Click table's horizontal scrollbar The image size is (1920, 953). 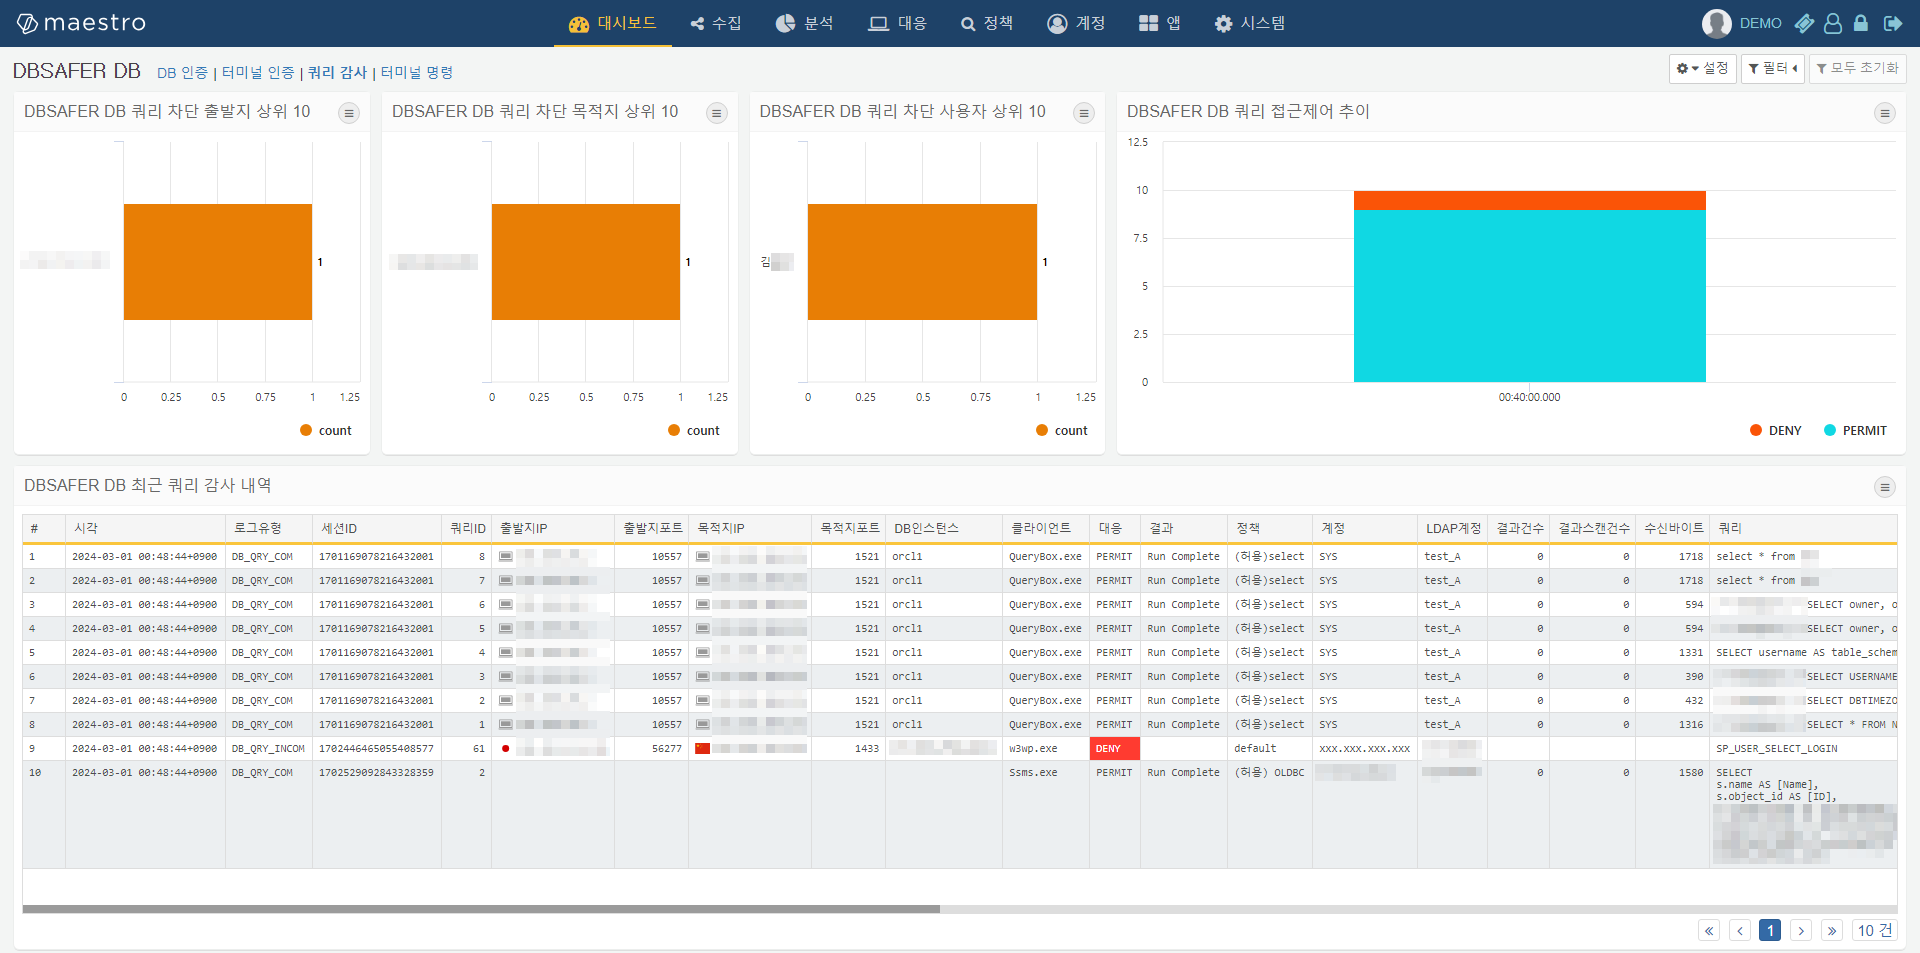pyautogui.click(x=481, y=909)
